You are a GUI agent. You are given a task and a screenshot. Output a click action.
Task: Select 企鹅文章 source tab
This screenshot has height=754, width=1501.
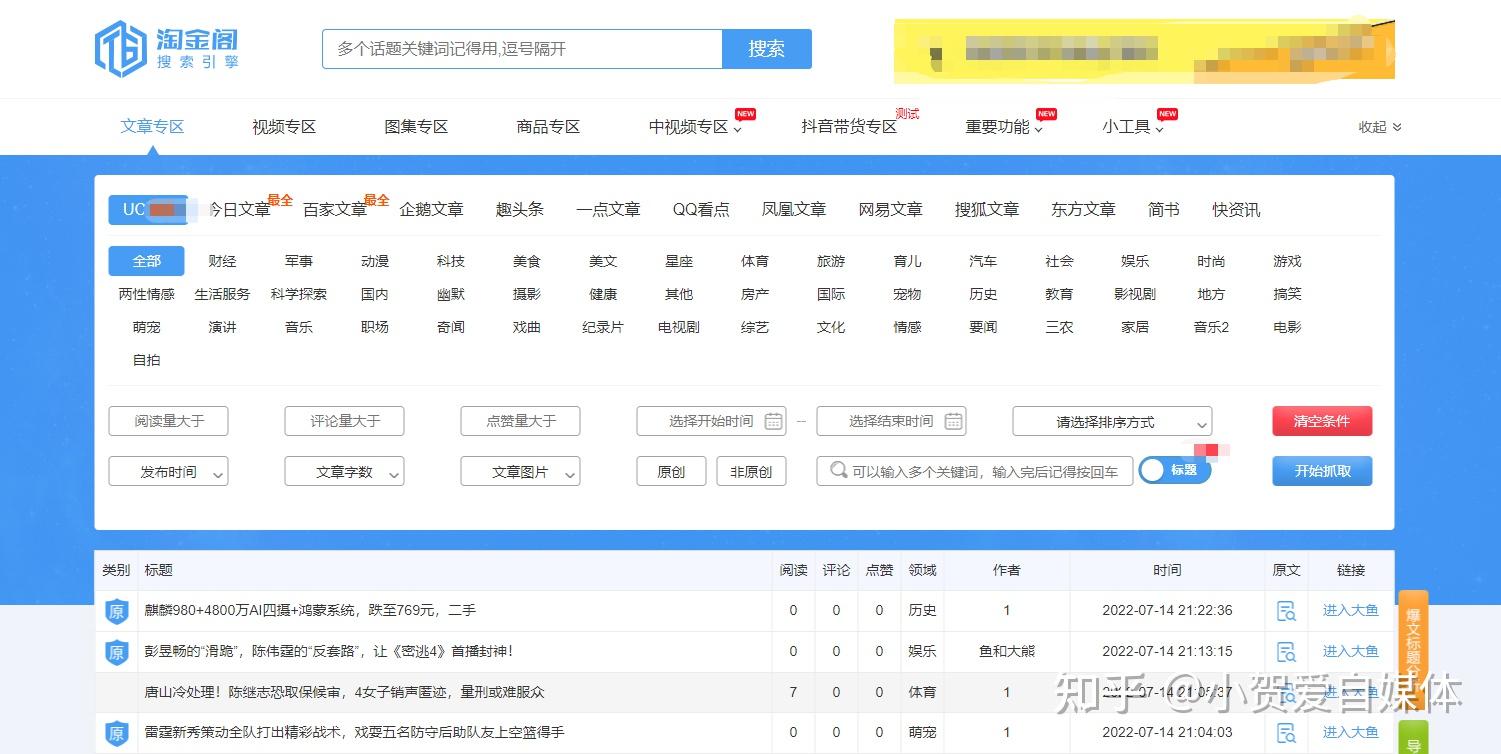pos(431,210)
